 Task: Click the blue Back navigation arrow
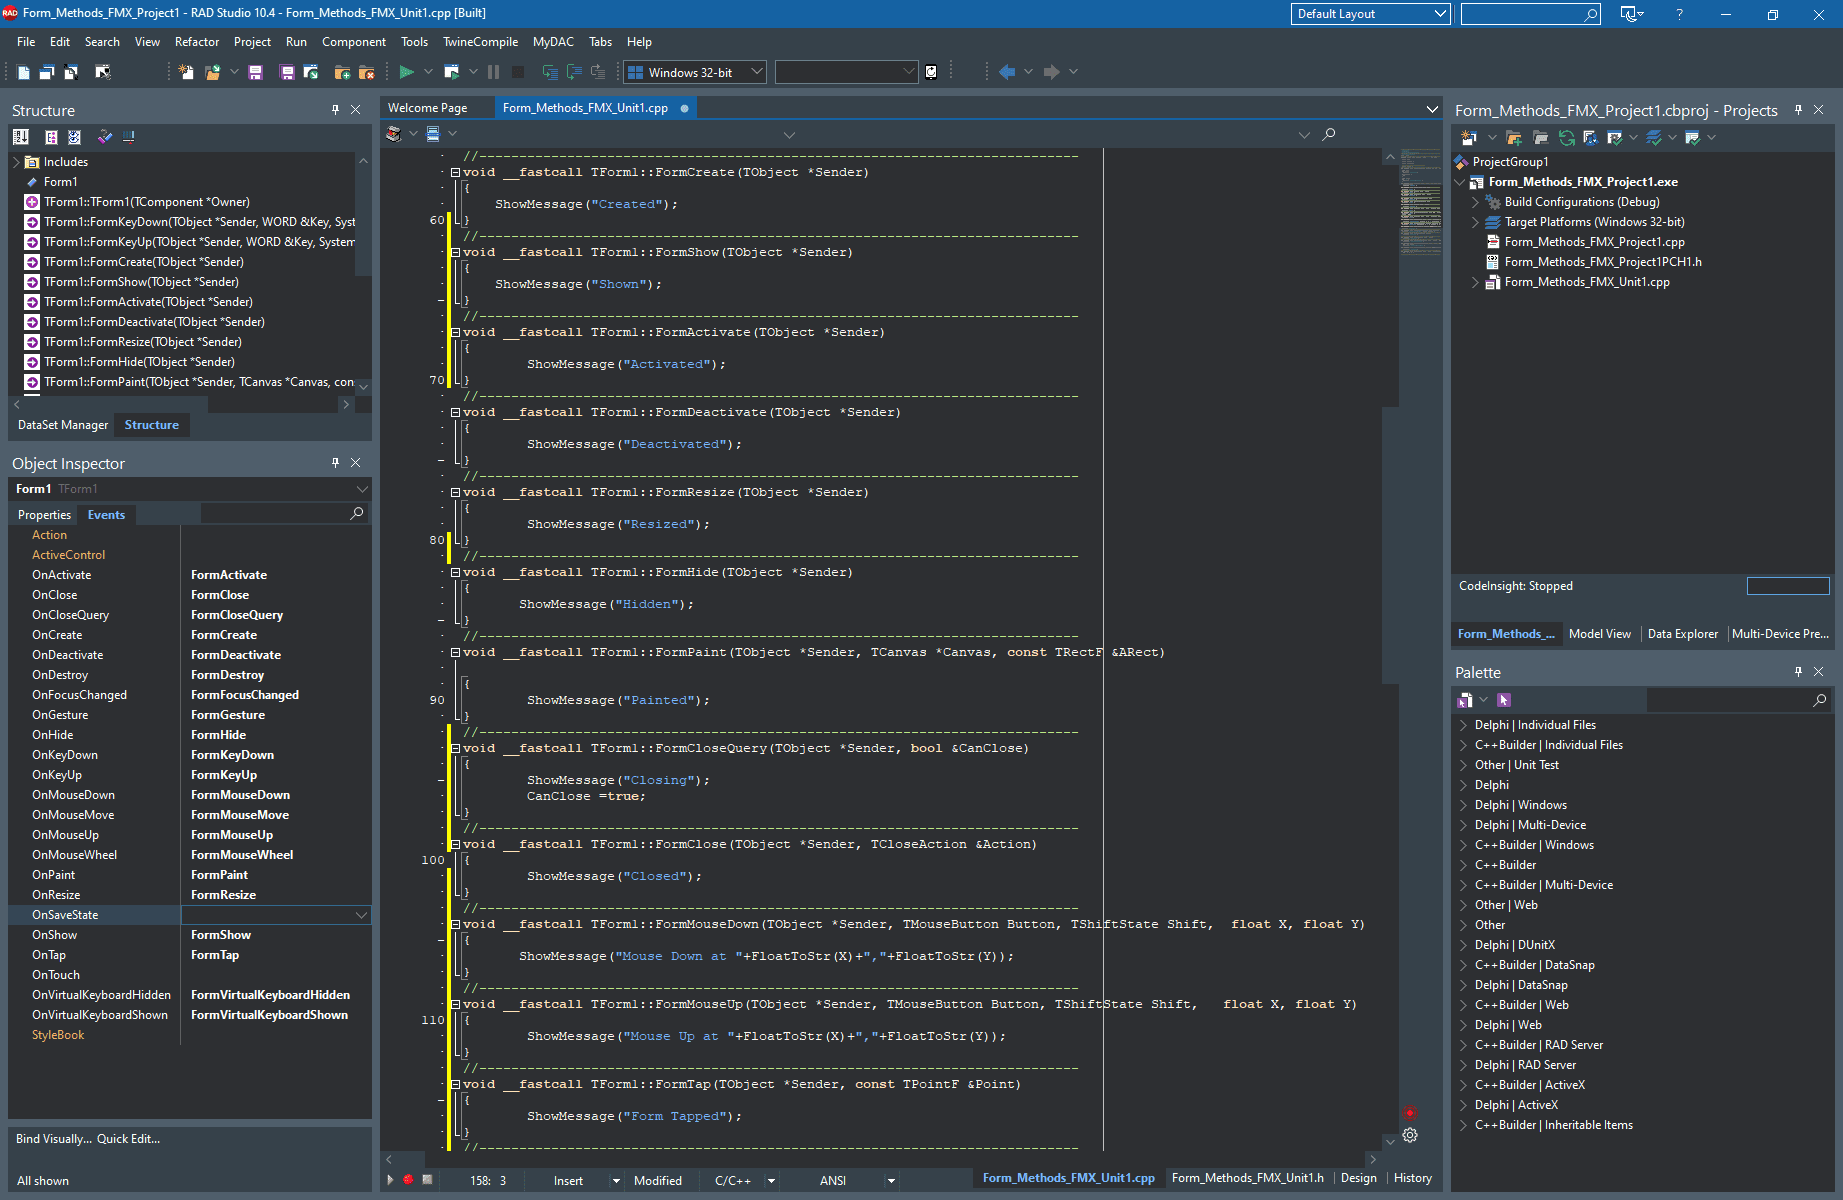click(1007, 72)
